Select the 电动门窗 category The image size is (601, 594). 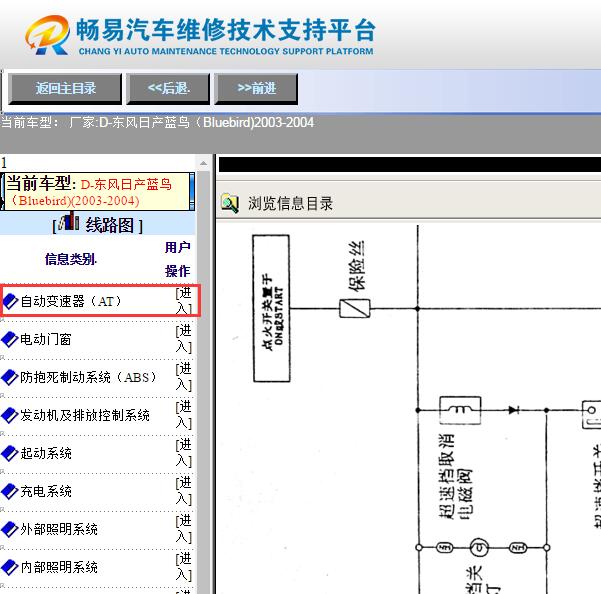coord(46,340)
